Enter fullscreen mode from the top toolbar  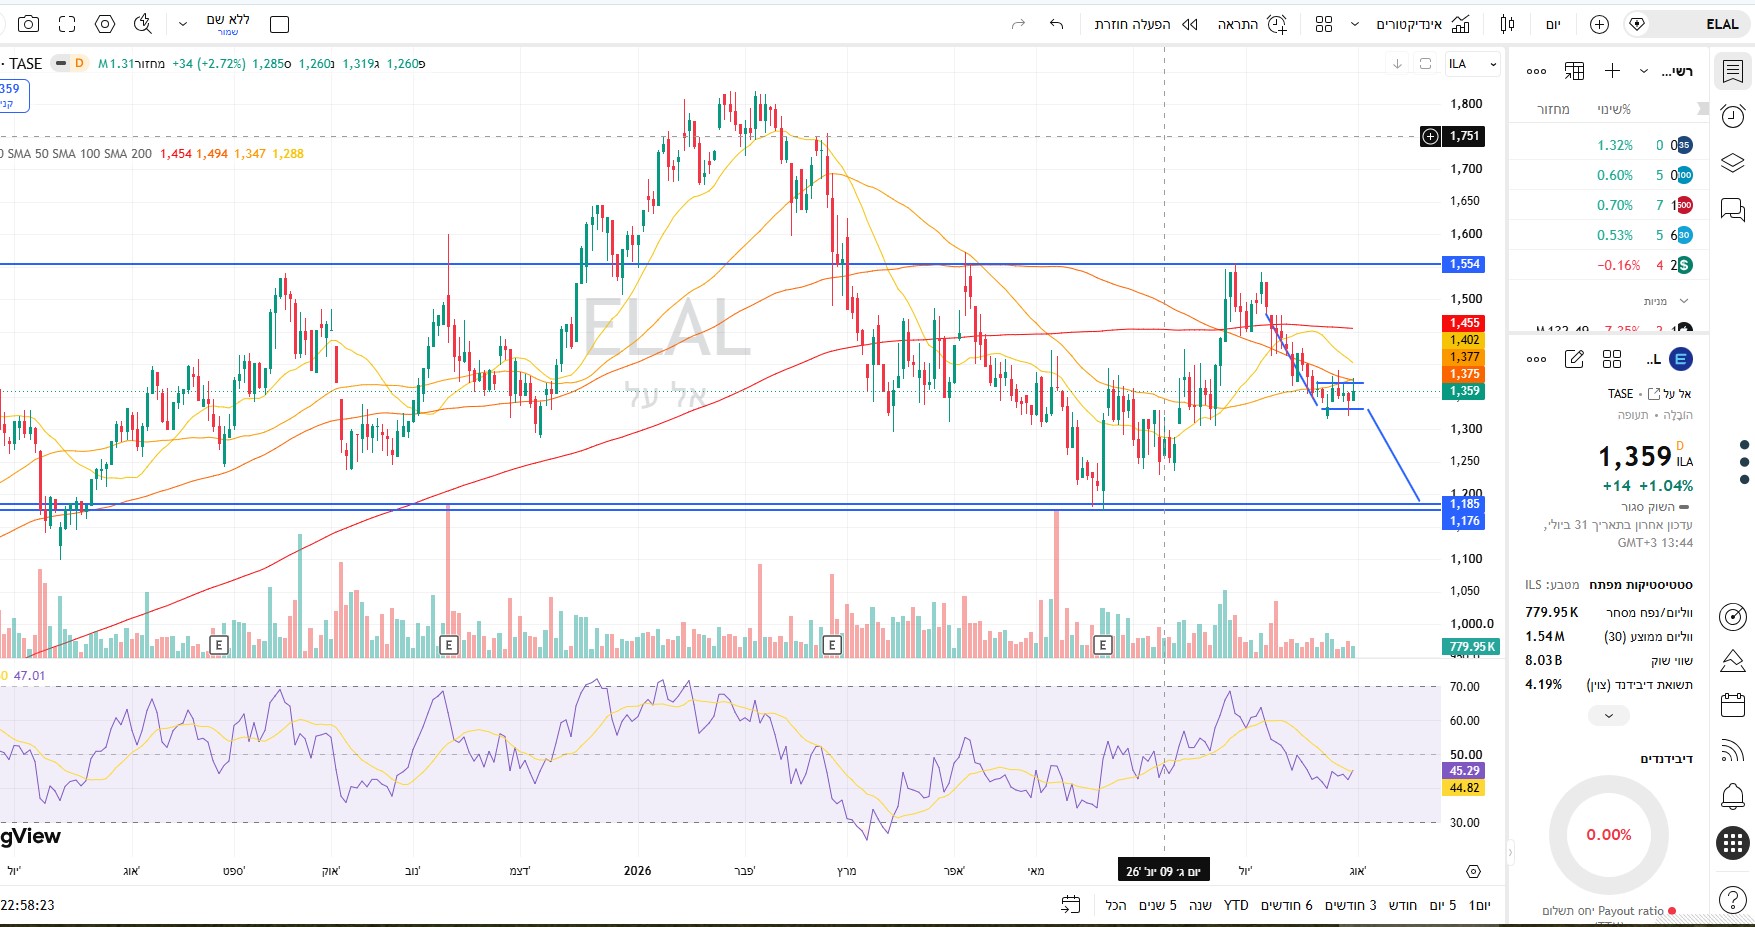click(67, 24)
